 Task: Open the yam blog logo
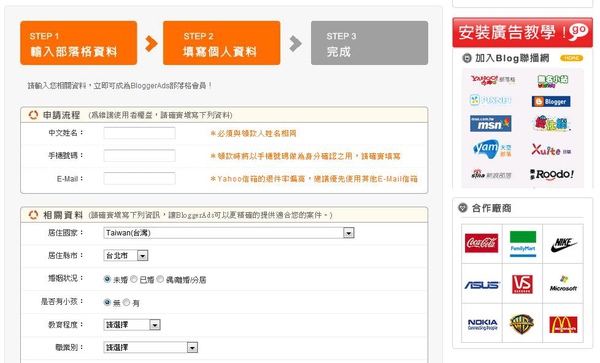click(x=492, y=149)
